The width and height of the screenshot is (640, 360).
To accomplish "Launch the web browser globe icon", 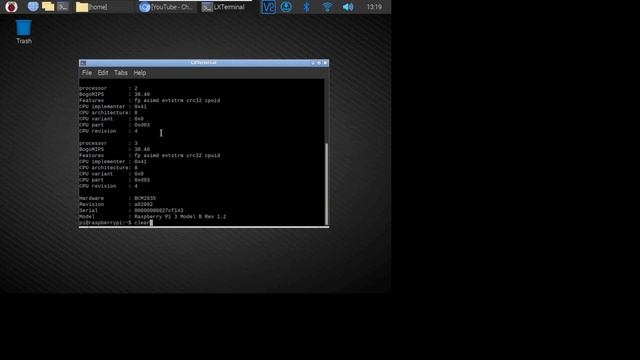I will click(x=33, y=7).
